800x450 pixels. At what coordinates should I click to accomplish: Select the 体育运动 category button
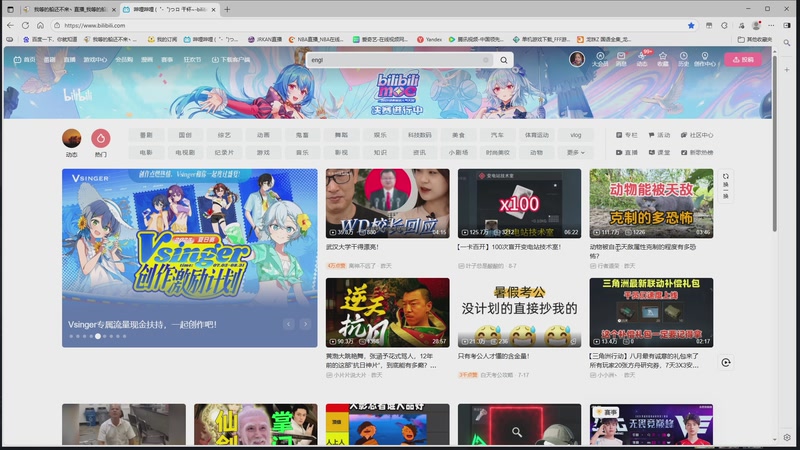coord(537,135)
